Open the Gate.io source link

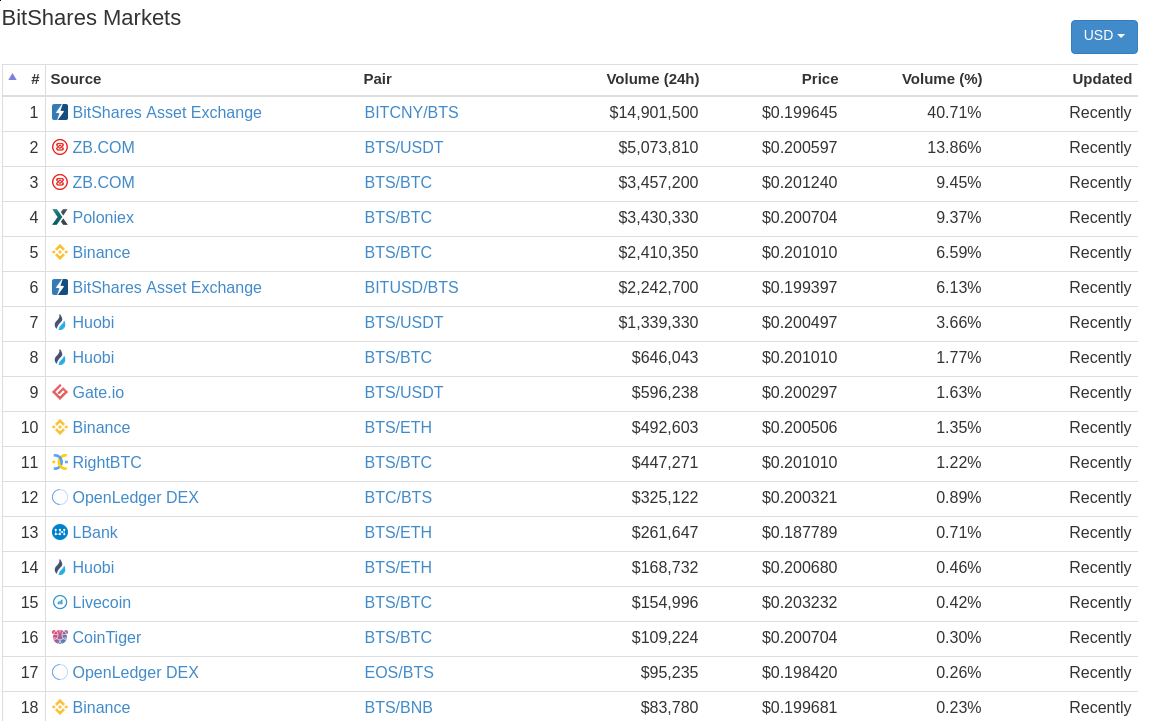tap(98, 392)
